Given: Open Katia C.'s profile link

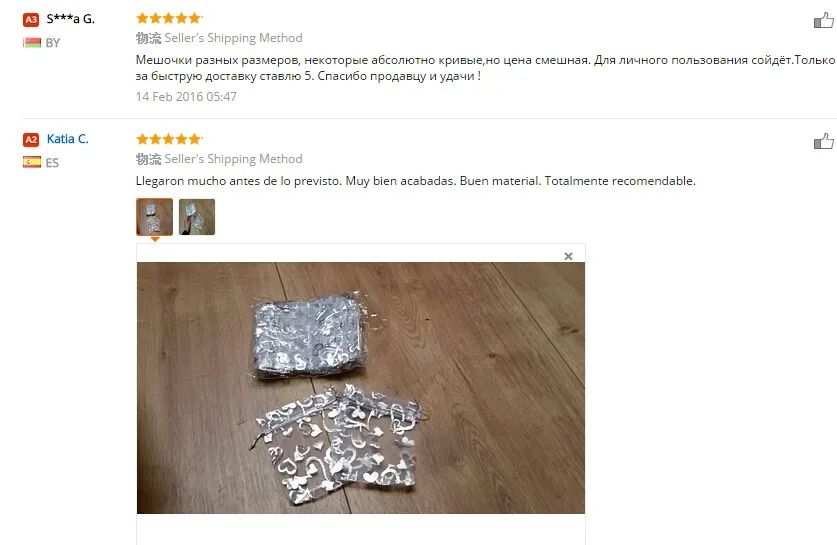Looking at the screenshot, I should tap(67, 139).
